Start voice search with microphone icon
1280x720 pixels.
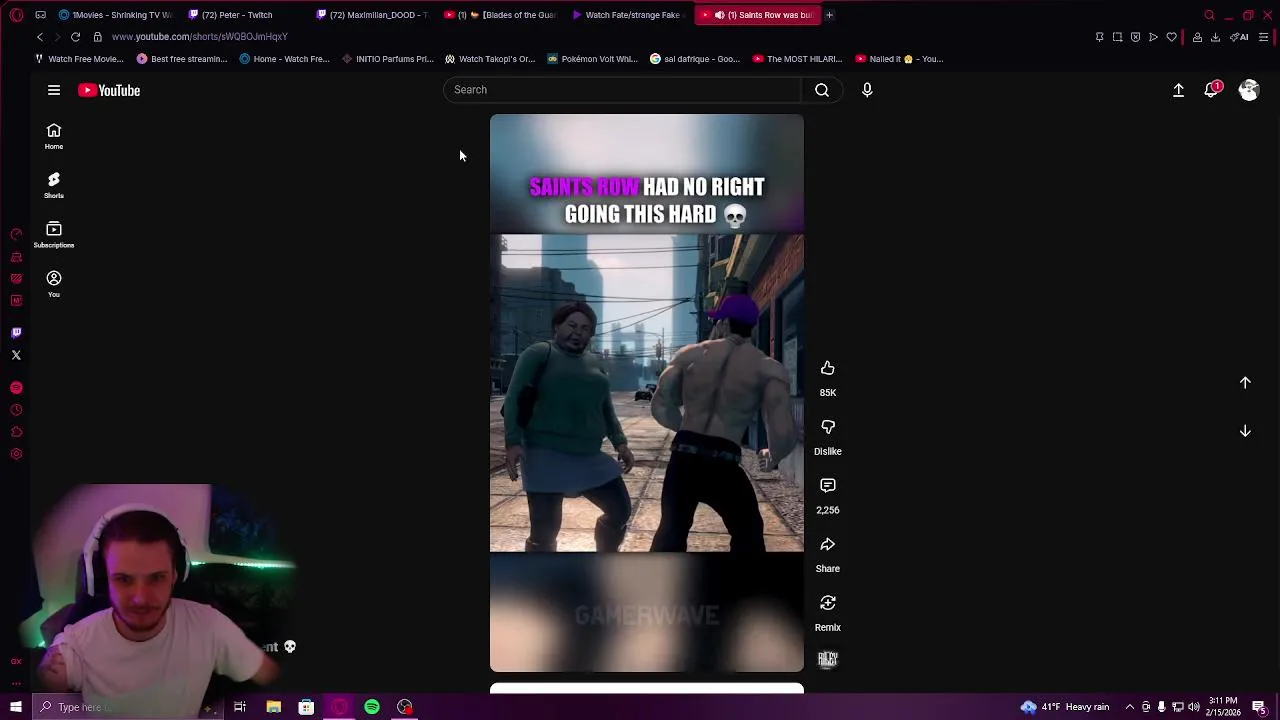pyautogui.click(x=867, y=90)
